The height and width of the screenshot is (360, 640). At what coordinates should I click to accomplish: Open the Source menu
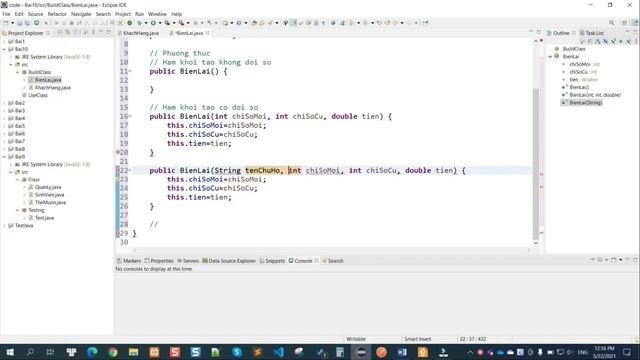pos(36,14)
